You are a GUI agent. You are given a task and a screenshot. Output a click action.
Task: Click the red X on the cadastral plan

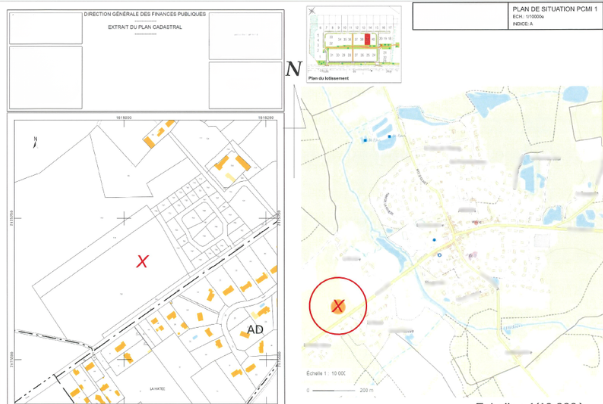(x=142, y=261)
